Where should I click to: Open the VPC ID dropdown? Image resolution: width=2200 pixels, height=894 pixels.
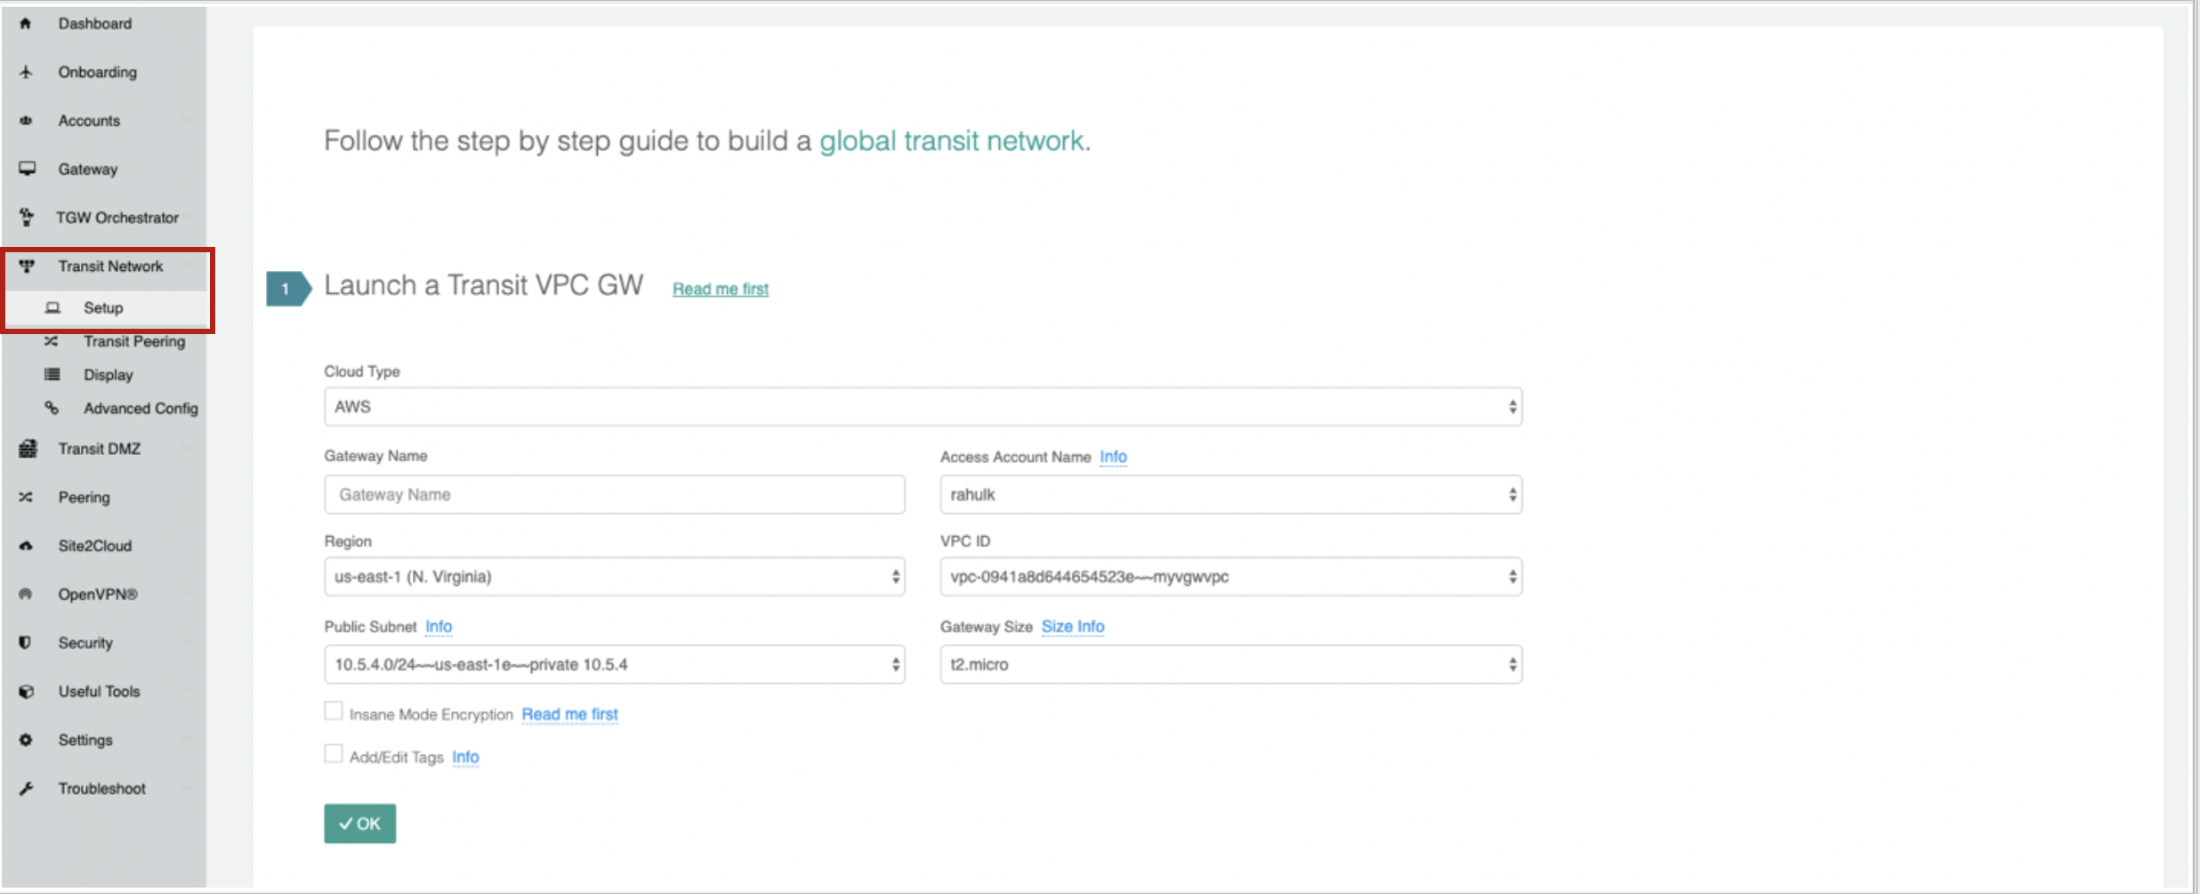(1230, 577)
